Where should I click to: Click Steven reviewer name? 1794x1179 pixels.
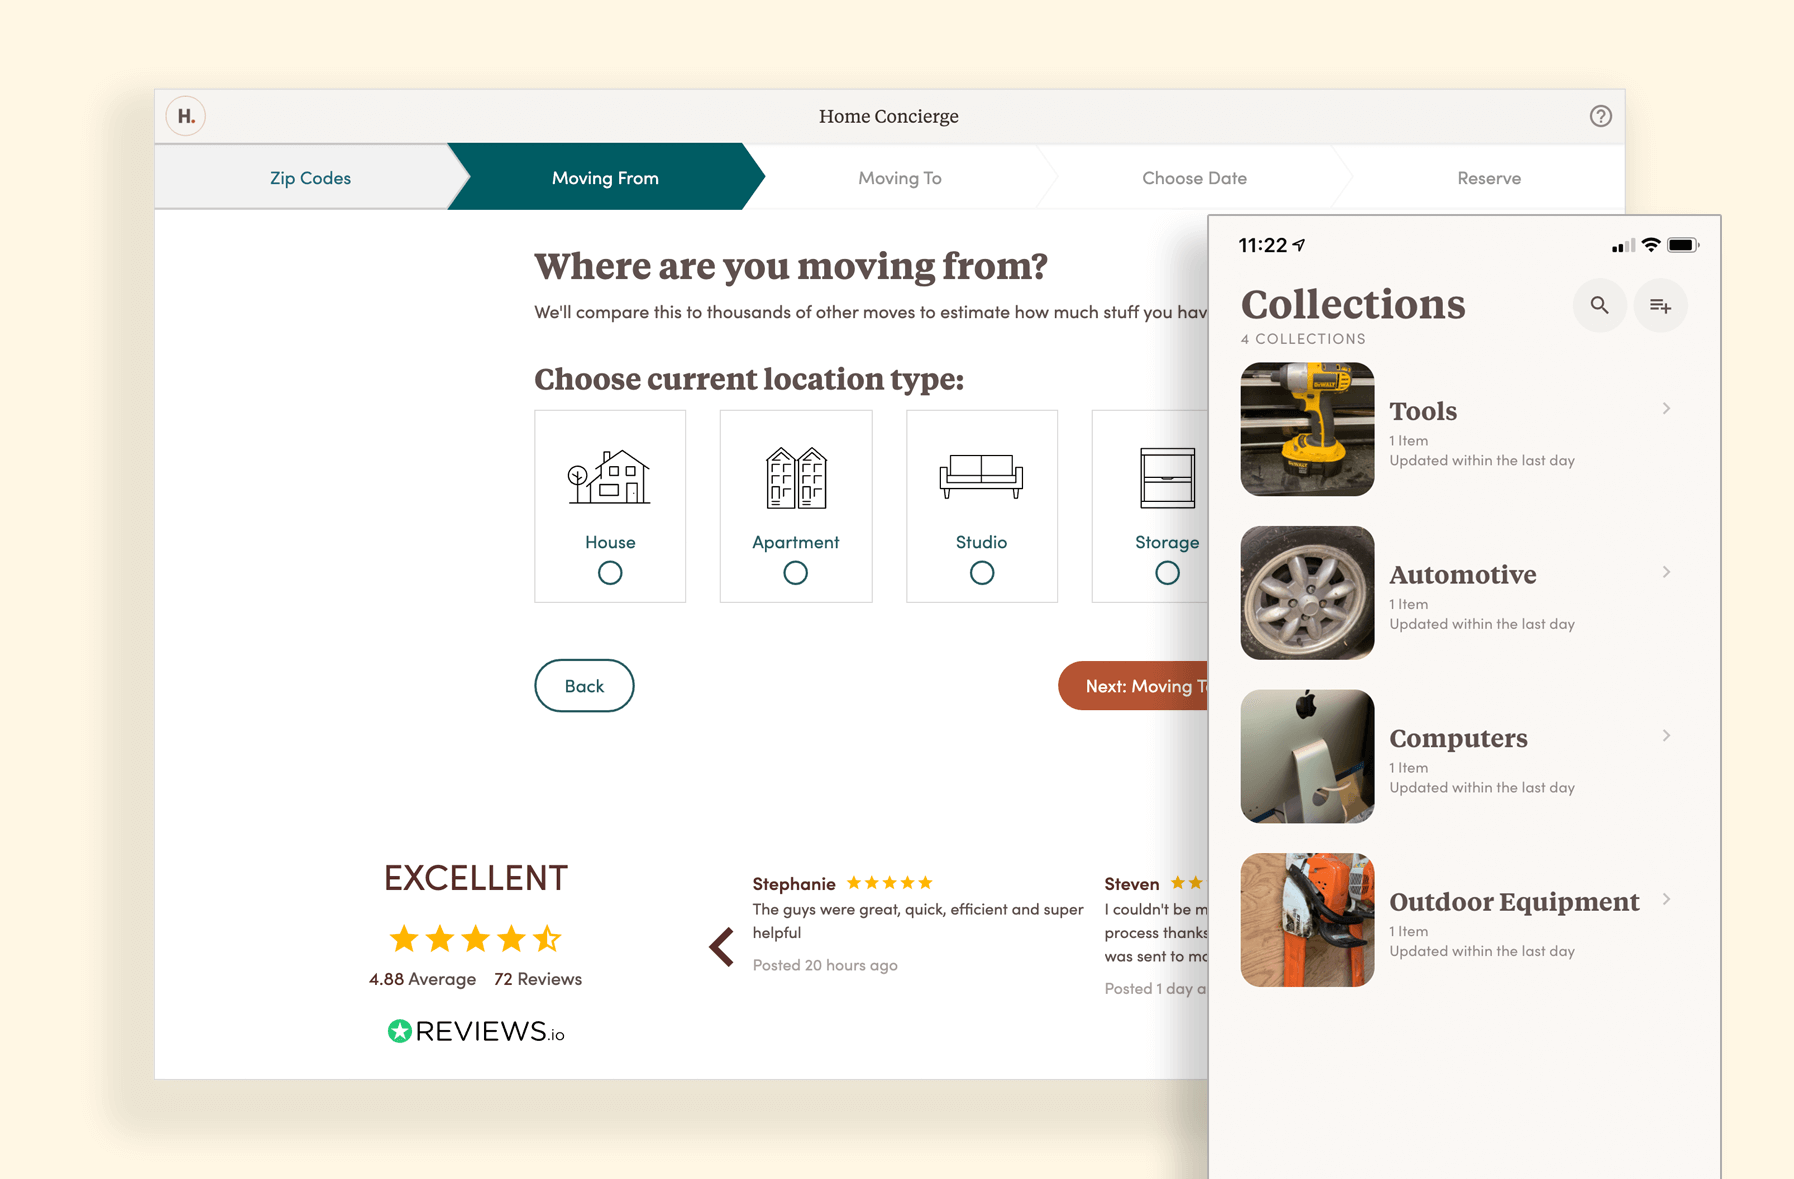pos(1131,883)
